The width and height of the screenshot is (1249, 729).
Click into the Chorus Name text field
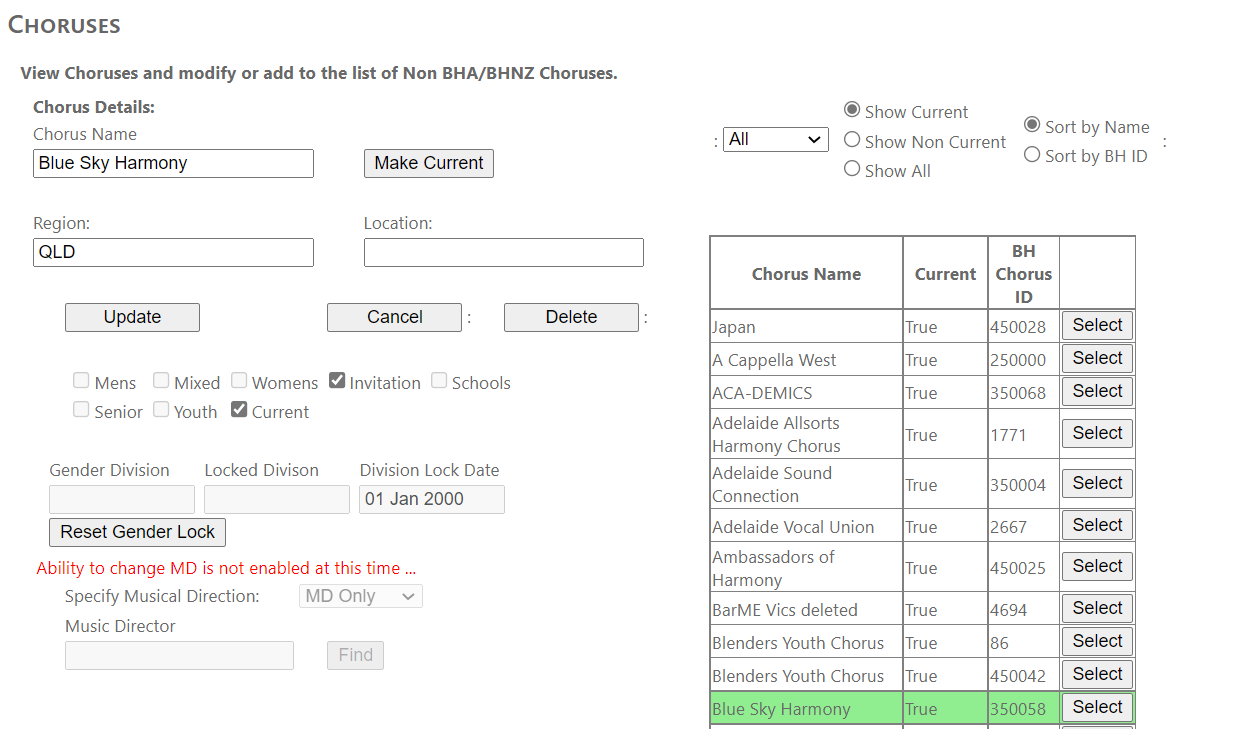coord(173,163)
